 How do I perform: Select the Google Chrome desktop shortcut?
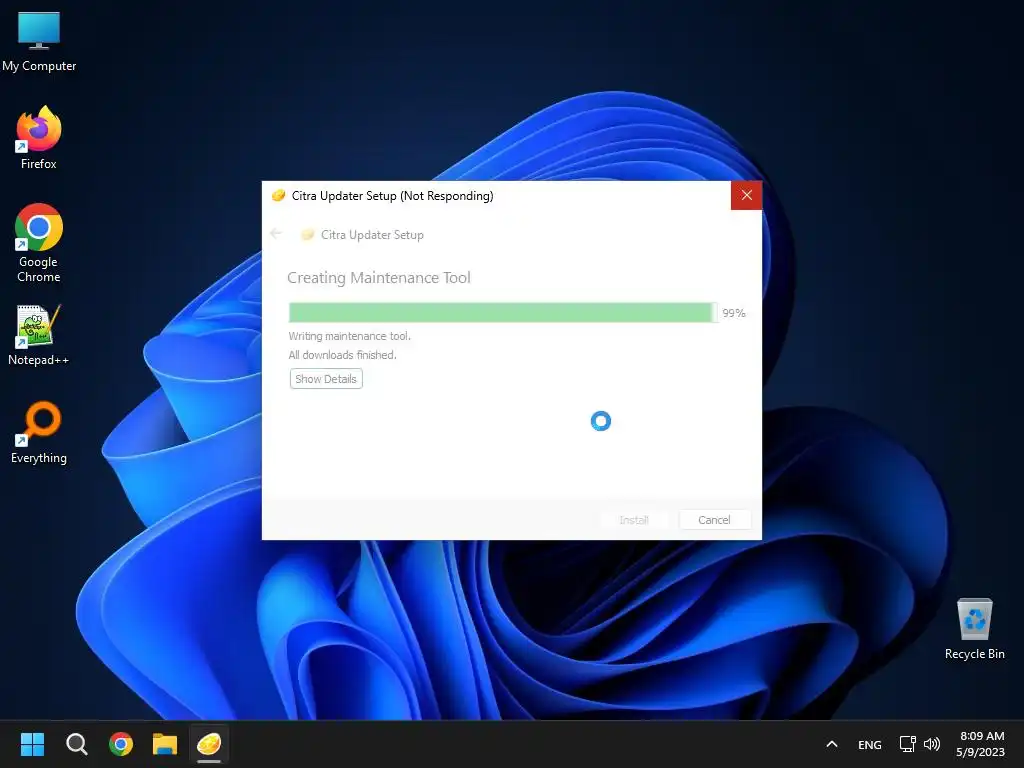[x=39, y=243]
